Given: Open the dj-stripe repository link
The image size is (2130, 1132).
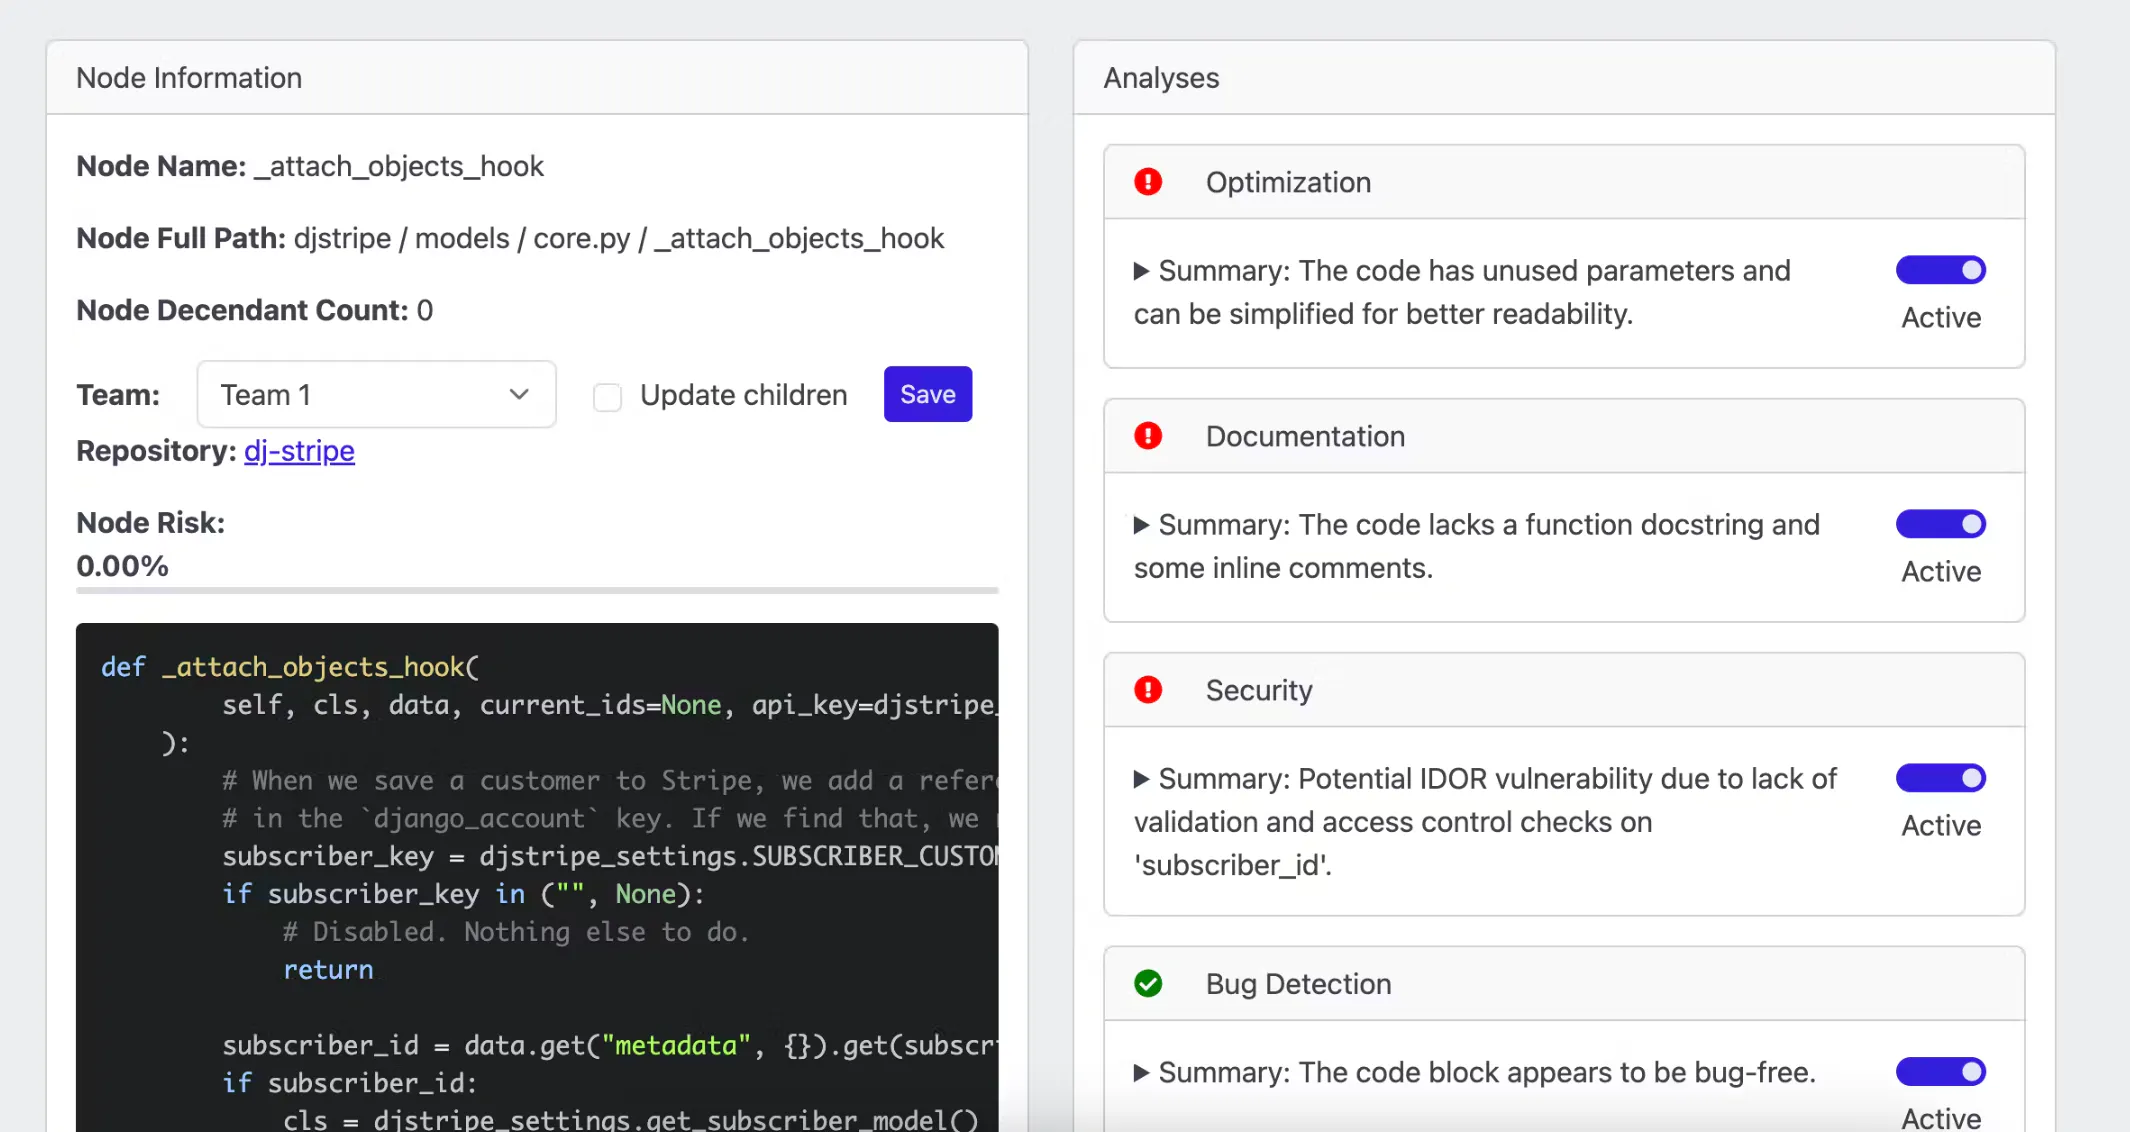Looking at the screenshot, I should (x=299, y=451).
